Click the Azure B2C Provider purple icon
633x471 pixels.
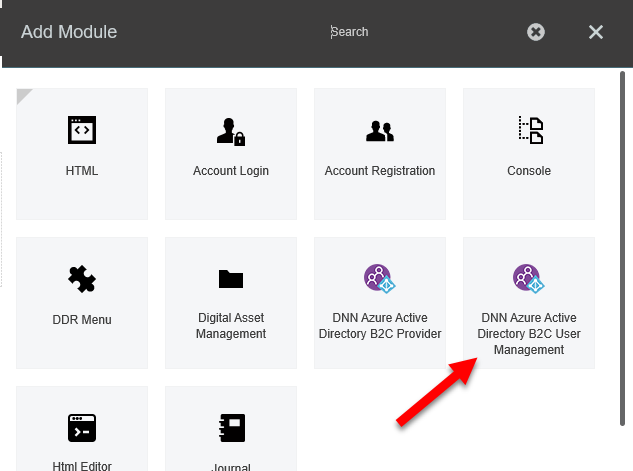click(379, 278)
